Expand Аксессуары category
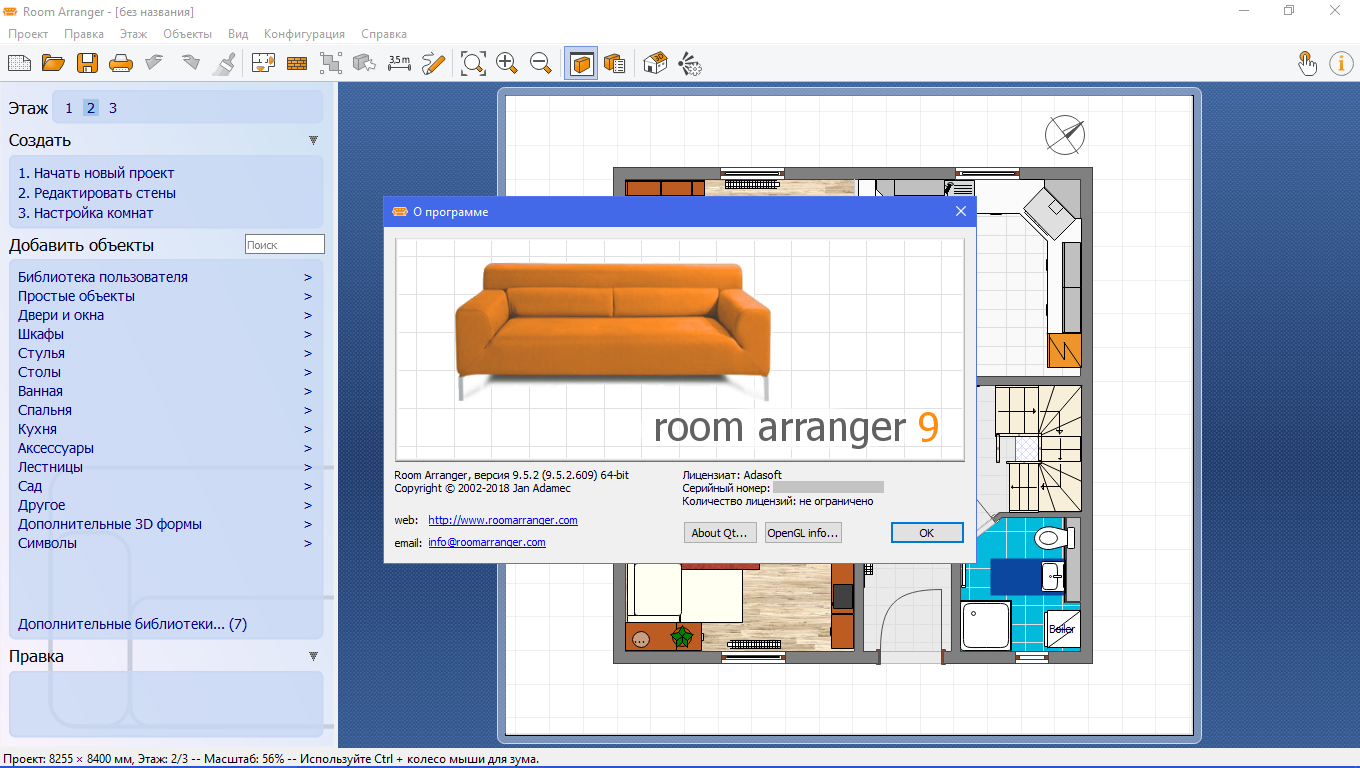This screenshot has width=1360, height=768. pos(165,448)
